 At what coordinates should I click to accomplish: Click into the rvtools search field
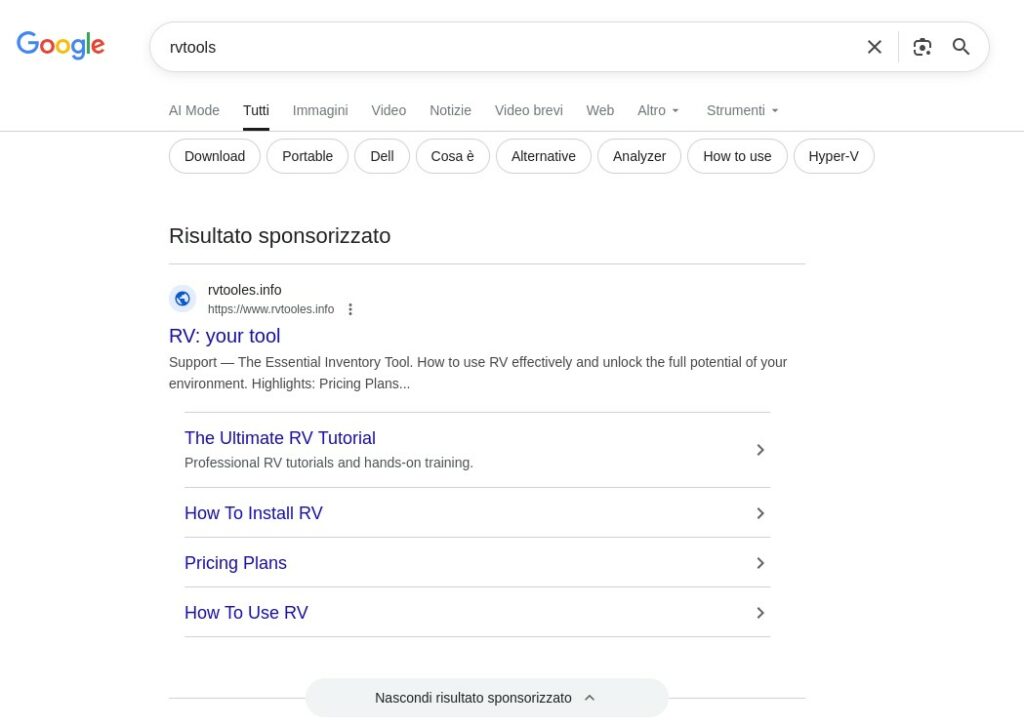point(500,47)
